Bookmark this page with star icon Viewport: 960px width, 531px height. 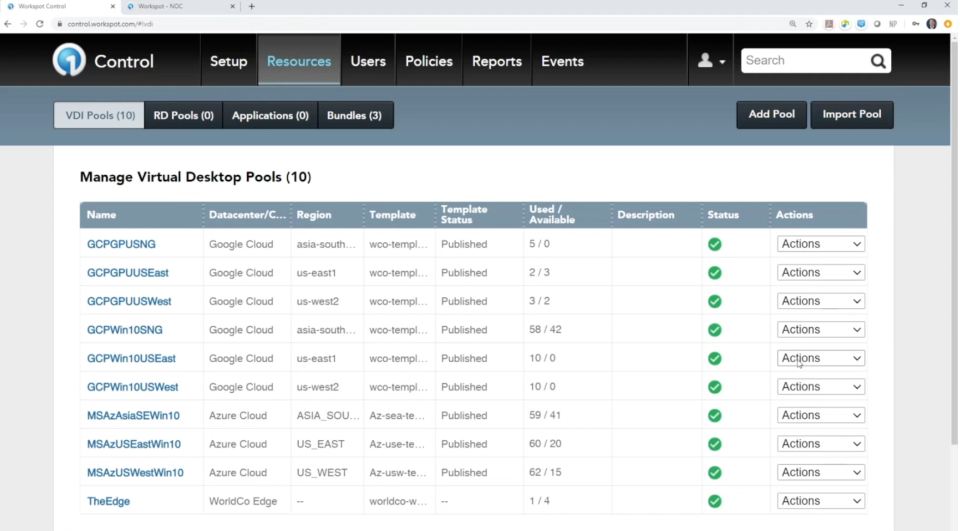809,23
